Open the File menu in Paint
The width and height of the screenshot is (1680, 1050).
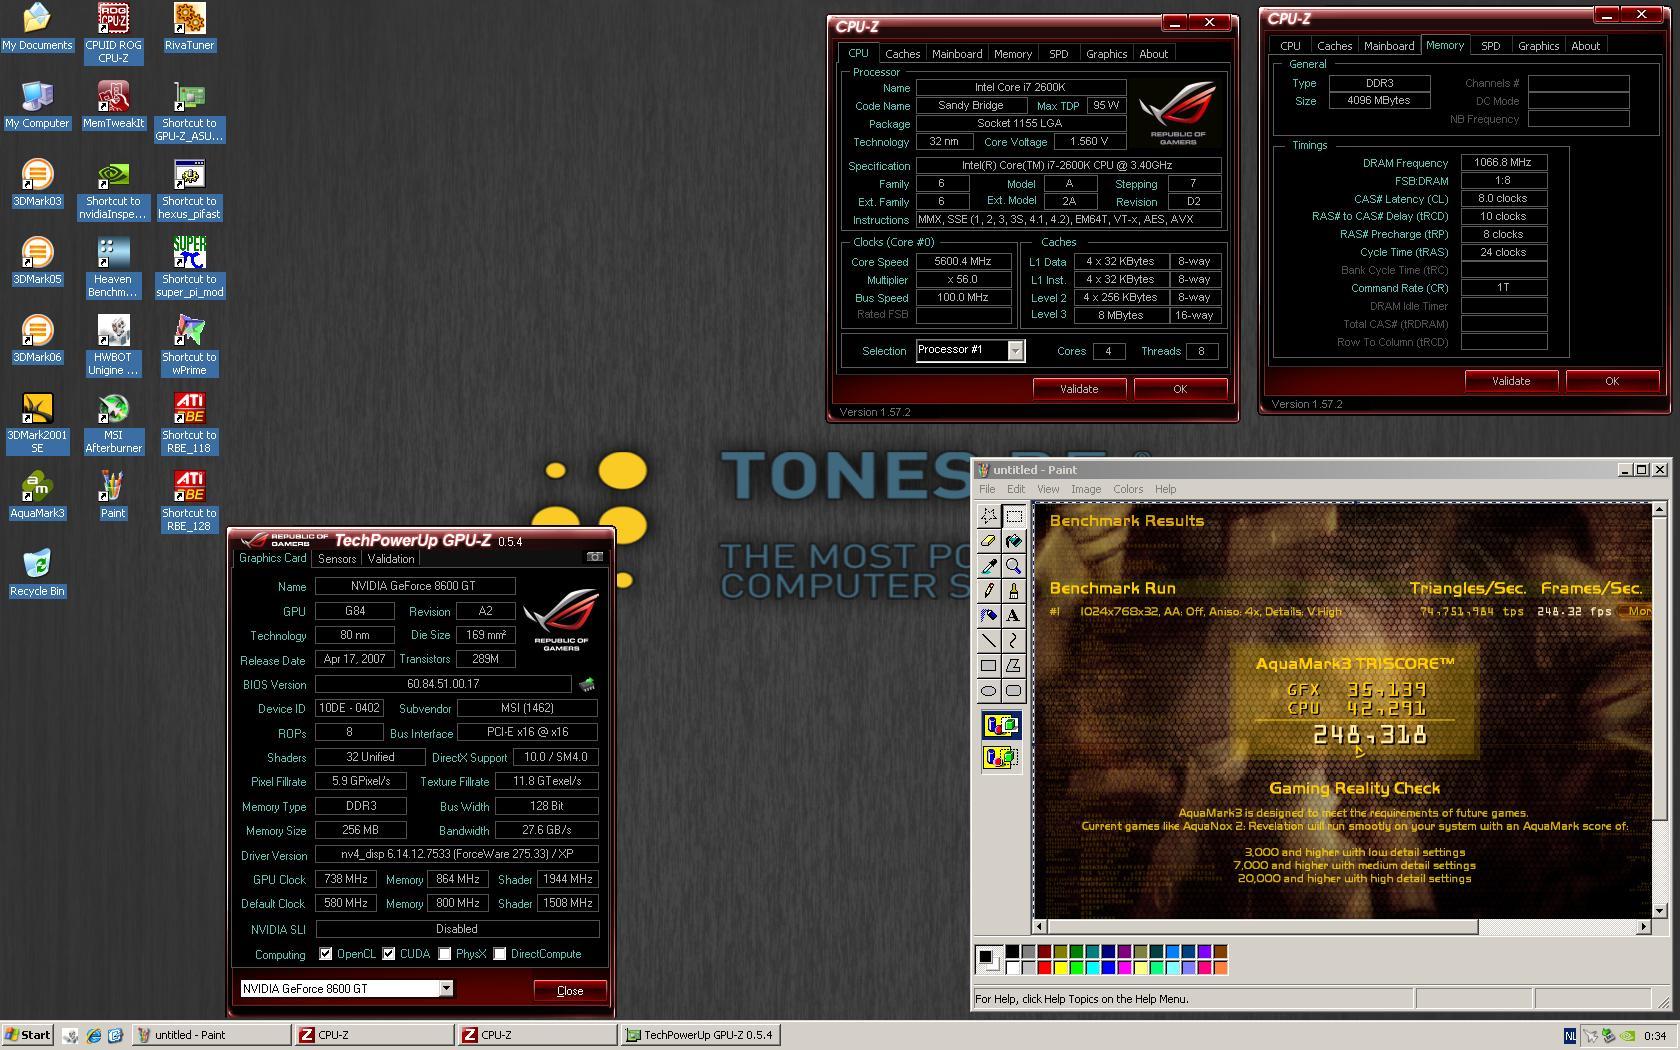987,489
